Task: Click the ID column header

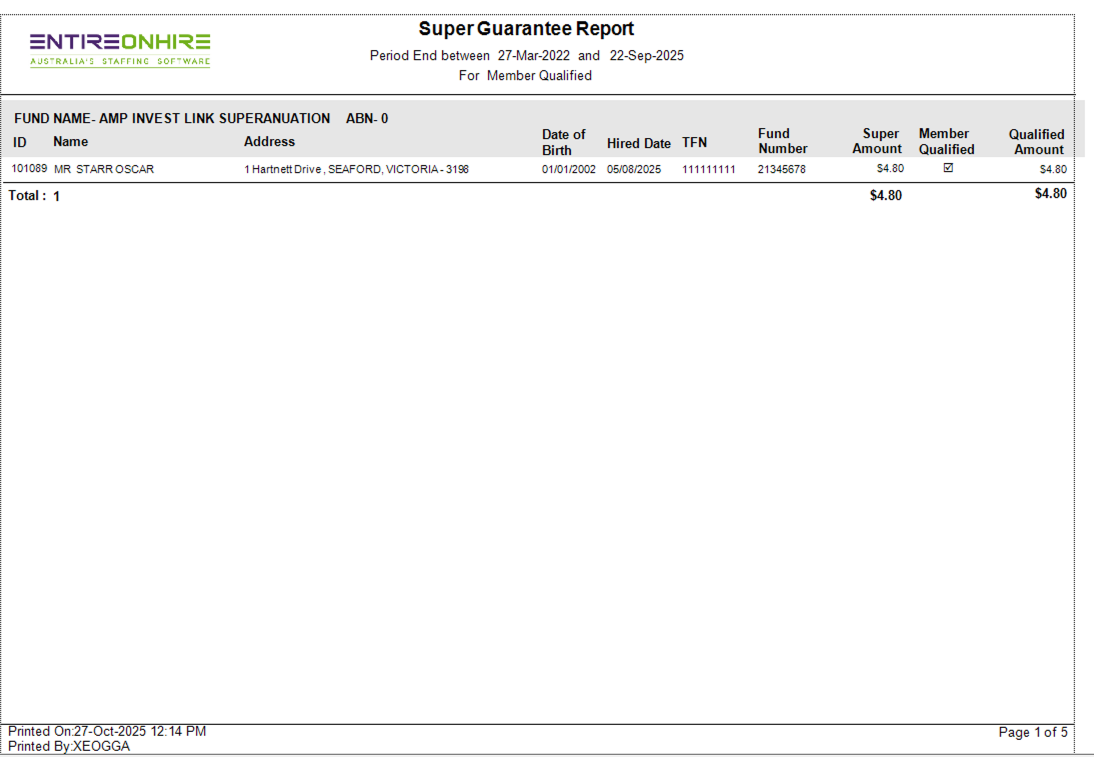Action: [20, 142]
